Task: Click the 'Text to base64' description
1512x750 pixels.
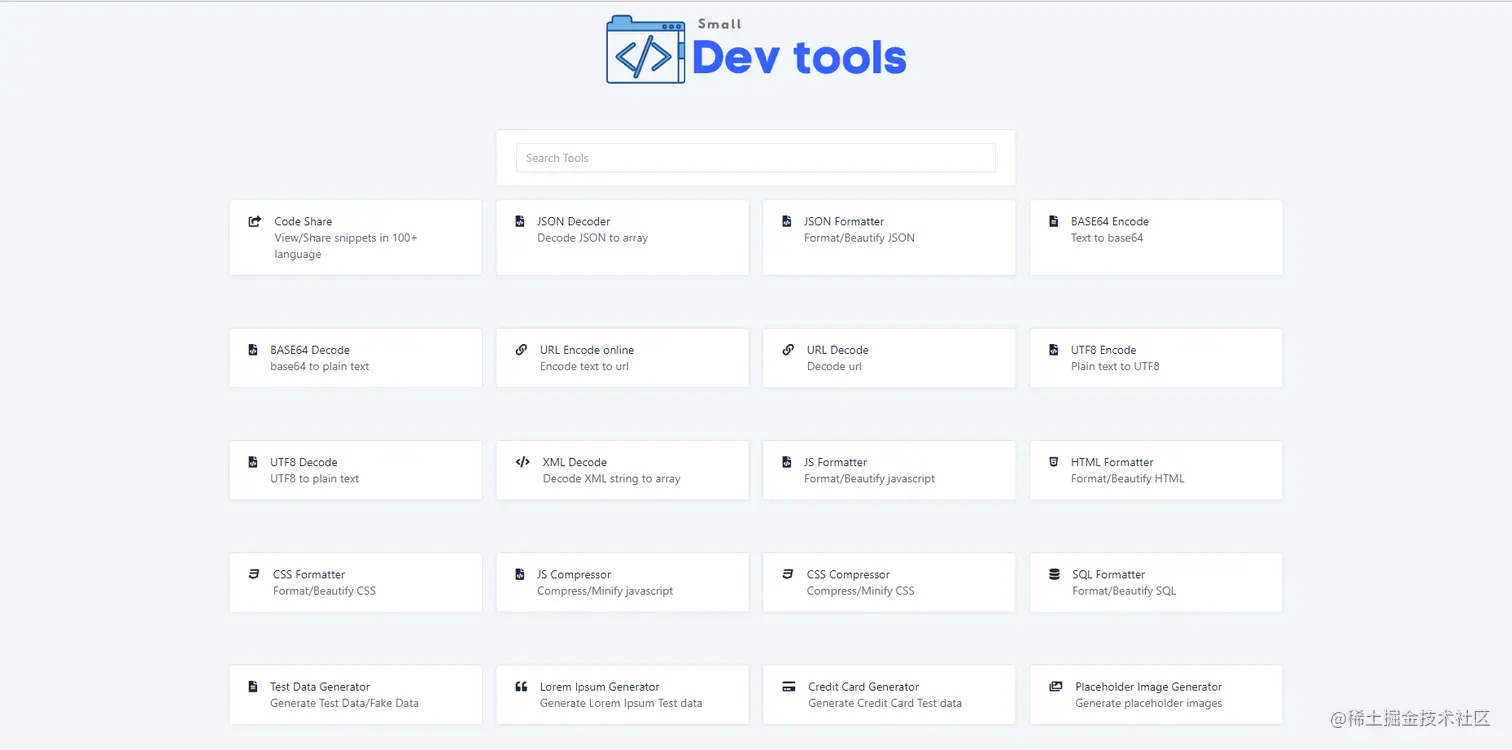Action: click(1107, 238)
